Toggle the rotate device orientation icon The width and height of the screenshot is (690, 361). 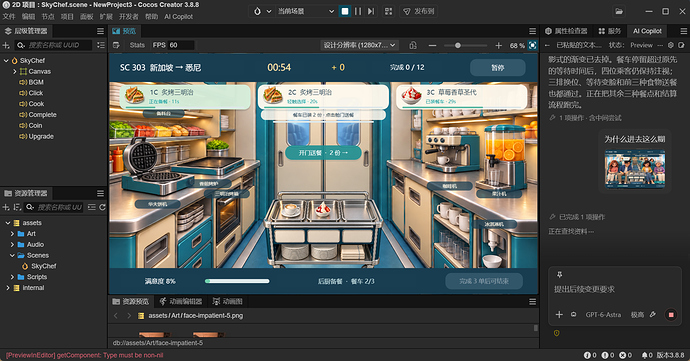click(x=412, y=45)
